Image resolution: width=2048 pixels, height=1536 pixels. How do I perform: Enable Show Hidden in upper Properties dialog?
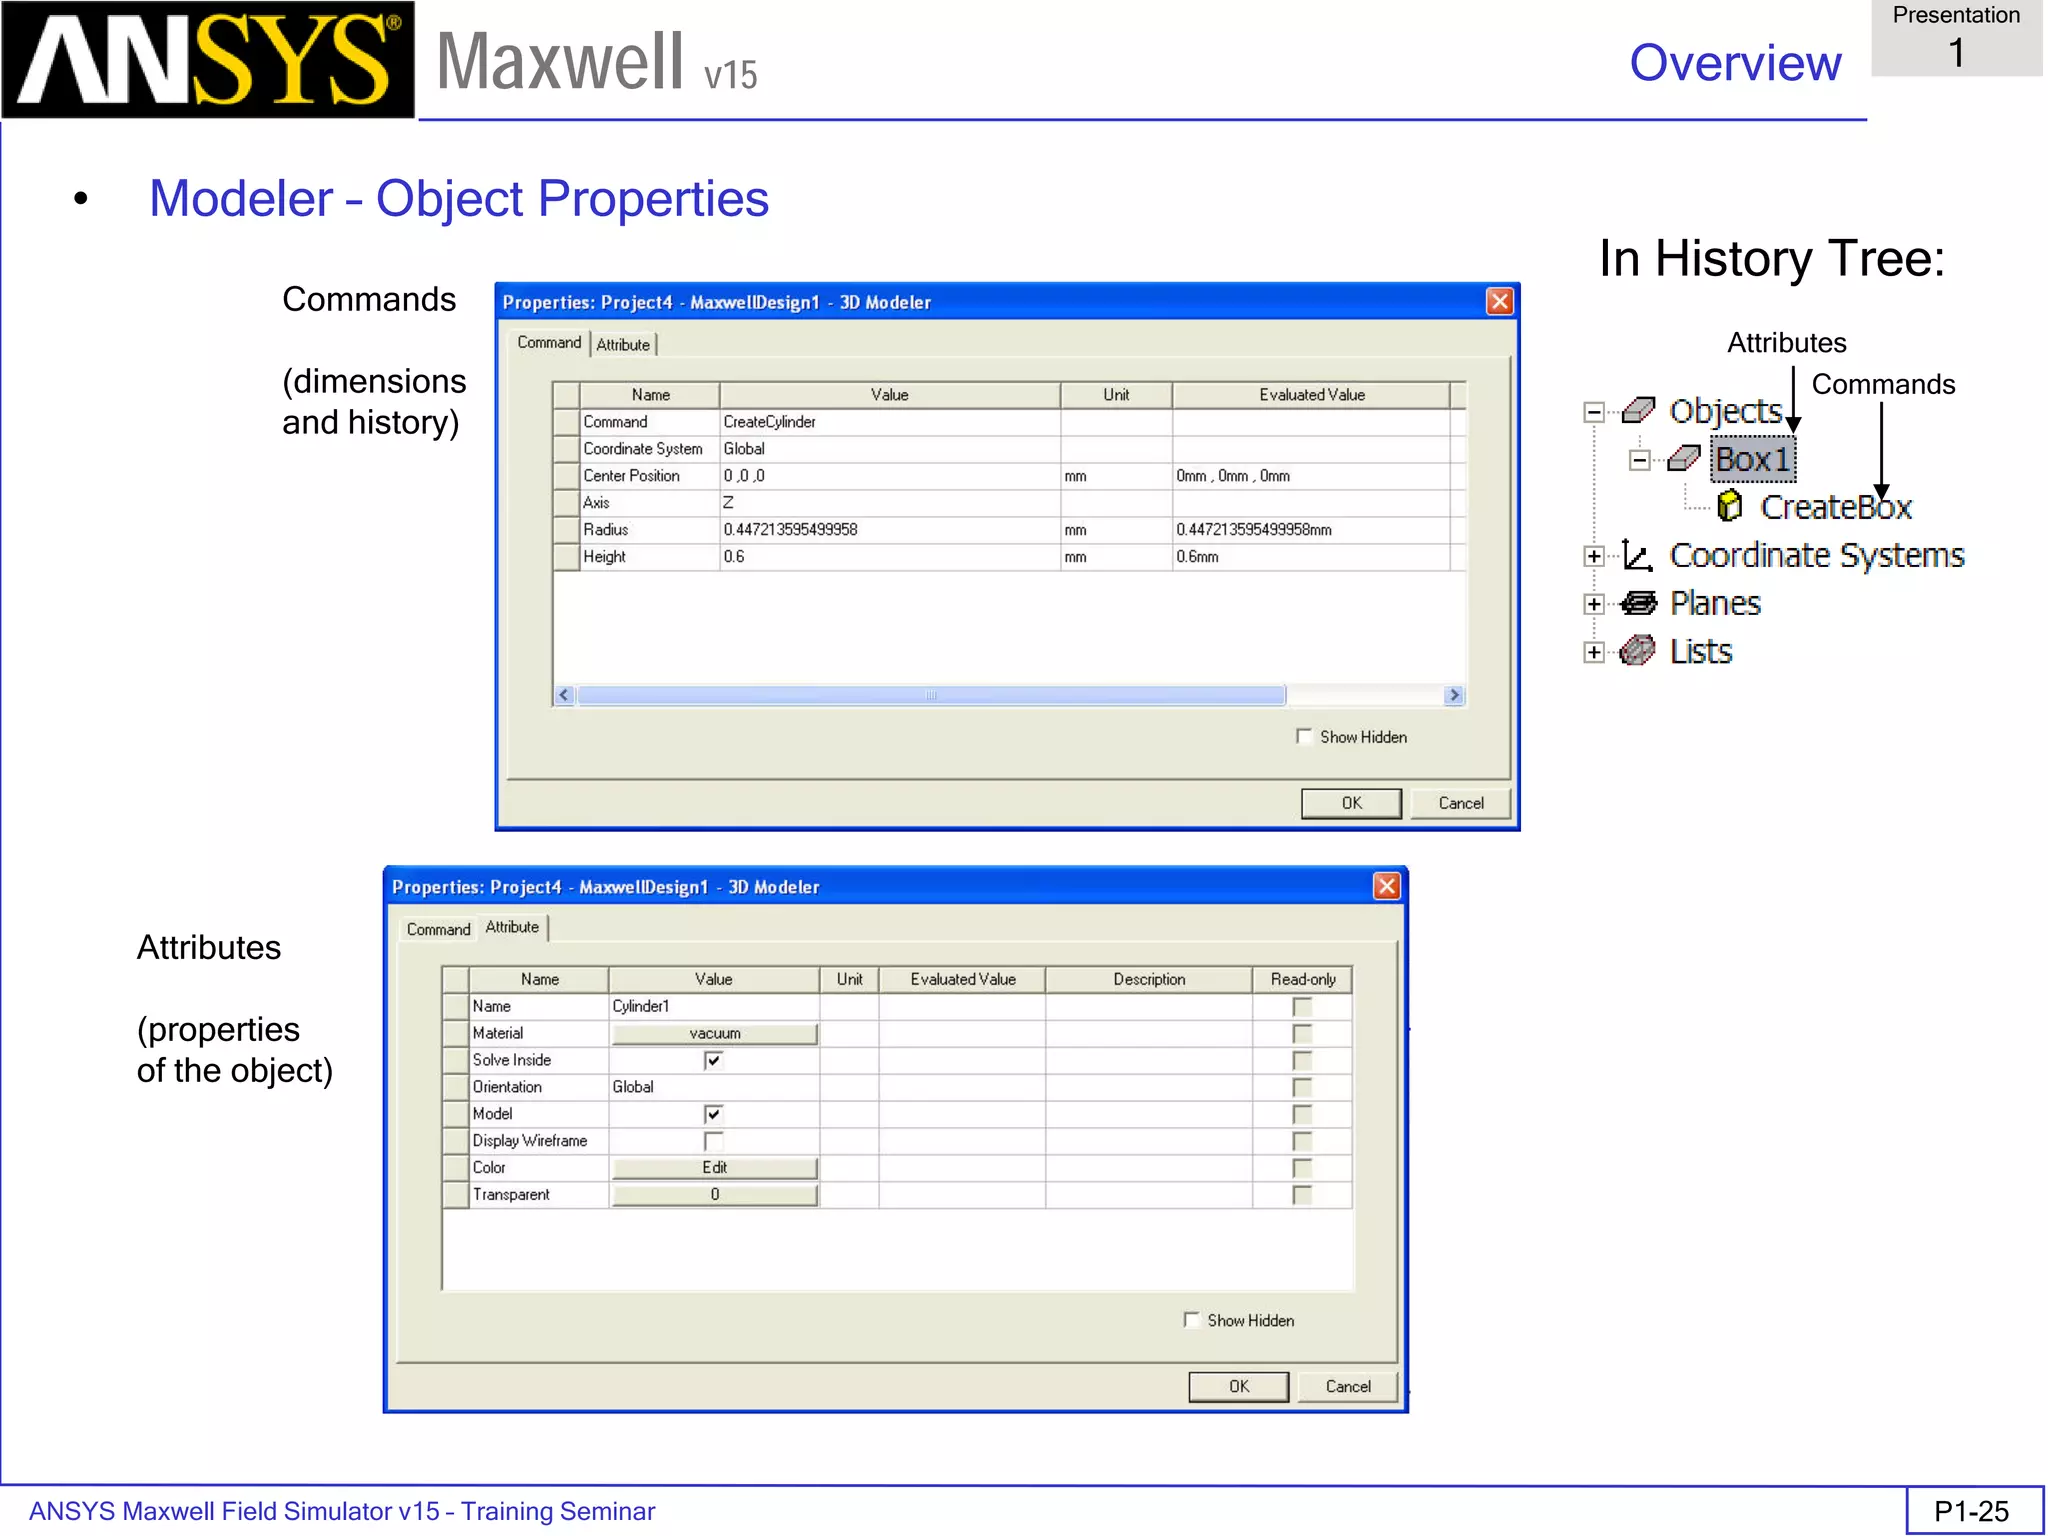point(1304,737)
